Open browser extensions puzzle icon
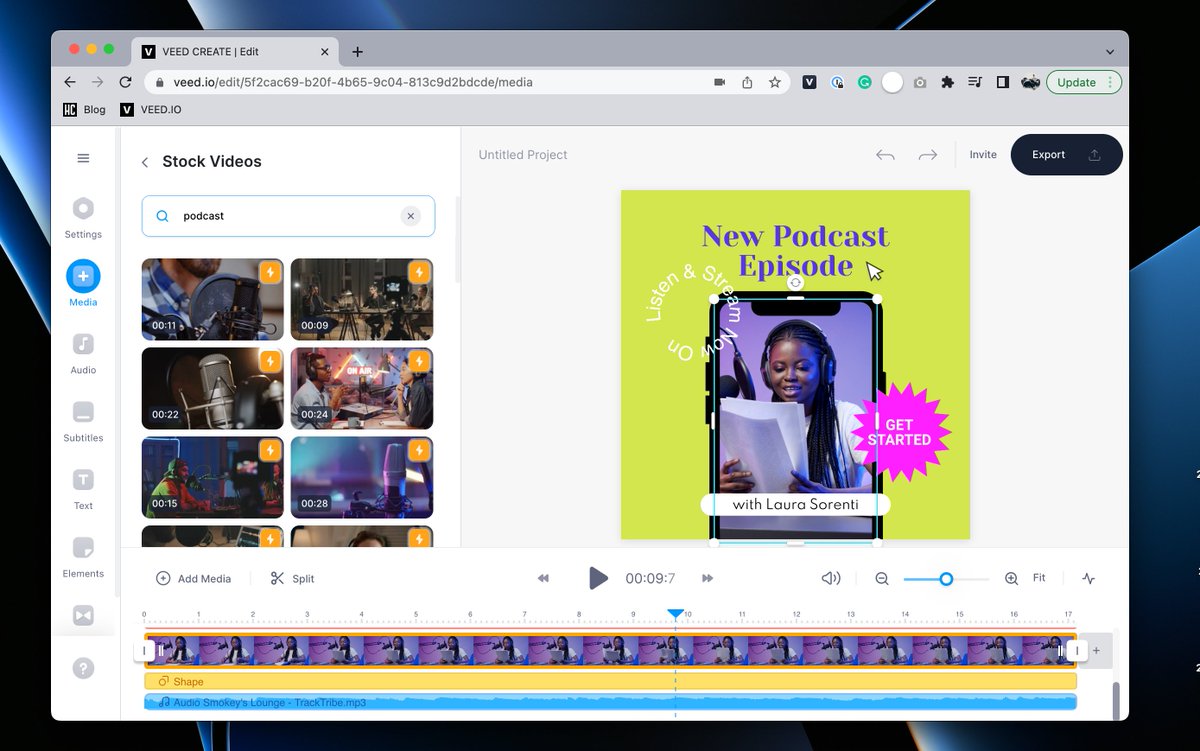This screenshot has height=751, width=1200. click(948, 82)
